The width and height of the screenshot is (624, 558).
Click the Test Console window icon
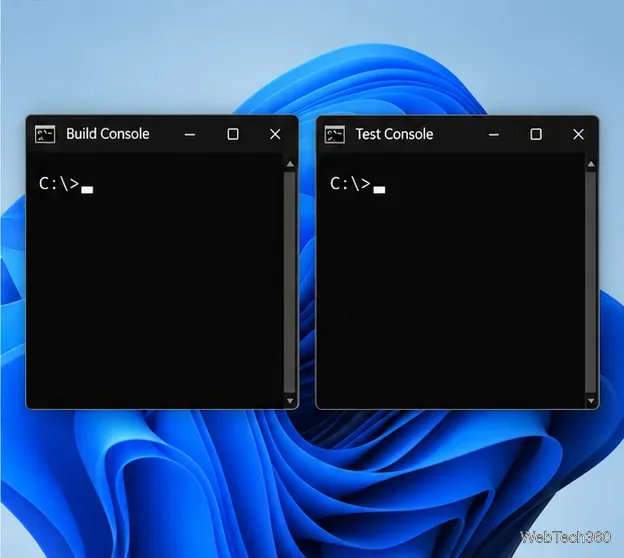point(334,135)
